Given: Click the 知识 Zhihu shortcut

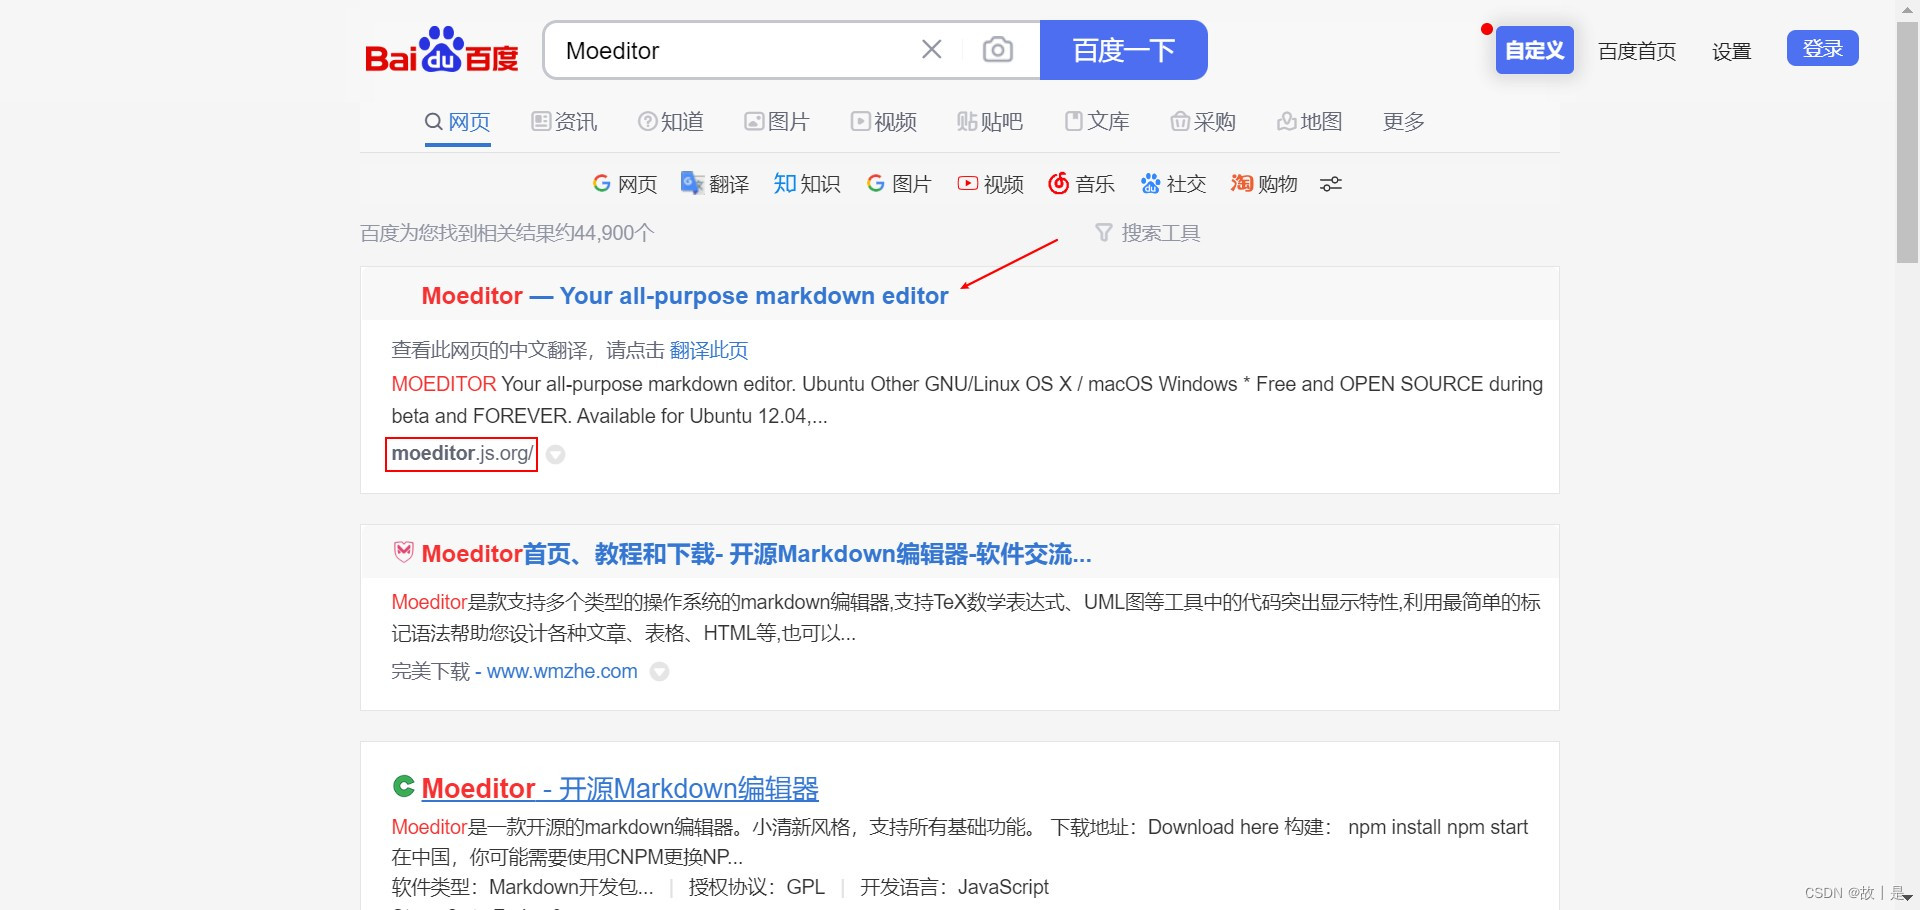Looking at the screenshot, I should 807,184.
